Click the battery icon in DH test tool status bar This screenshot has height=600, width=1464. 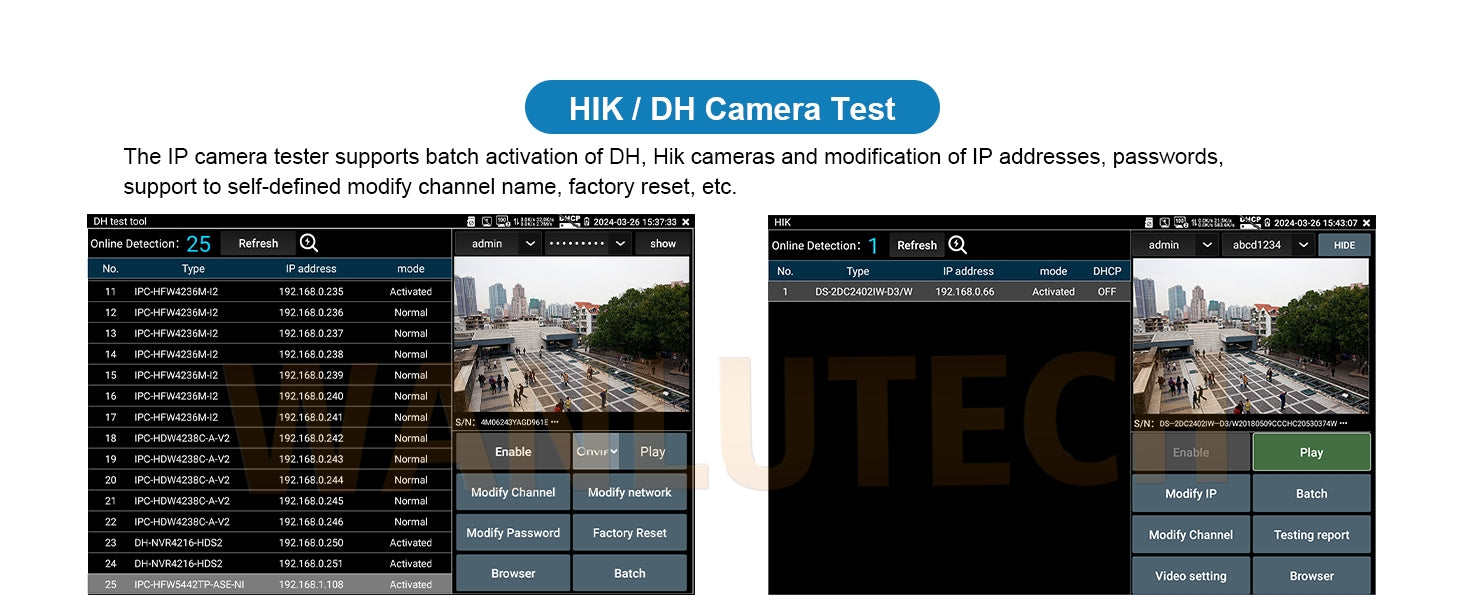[587, 222]
